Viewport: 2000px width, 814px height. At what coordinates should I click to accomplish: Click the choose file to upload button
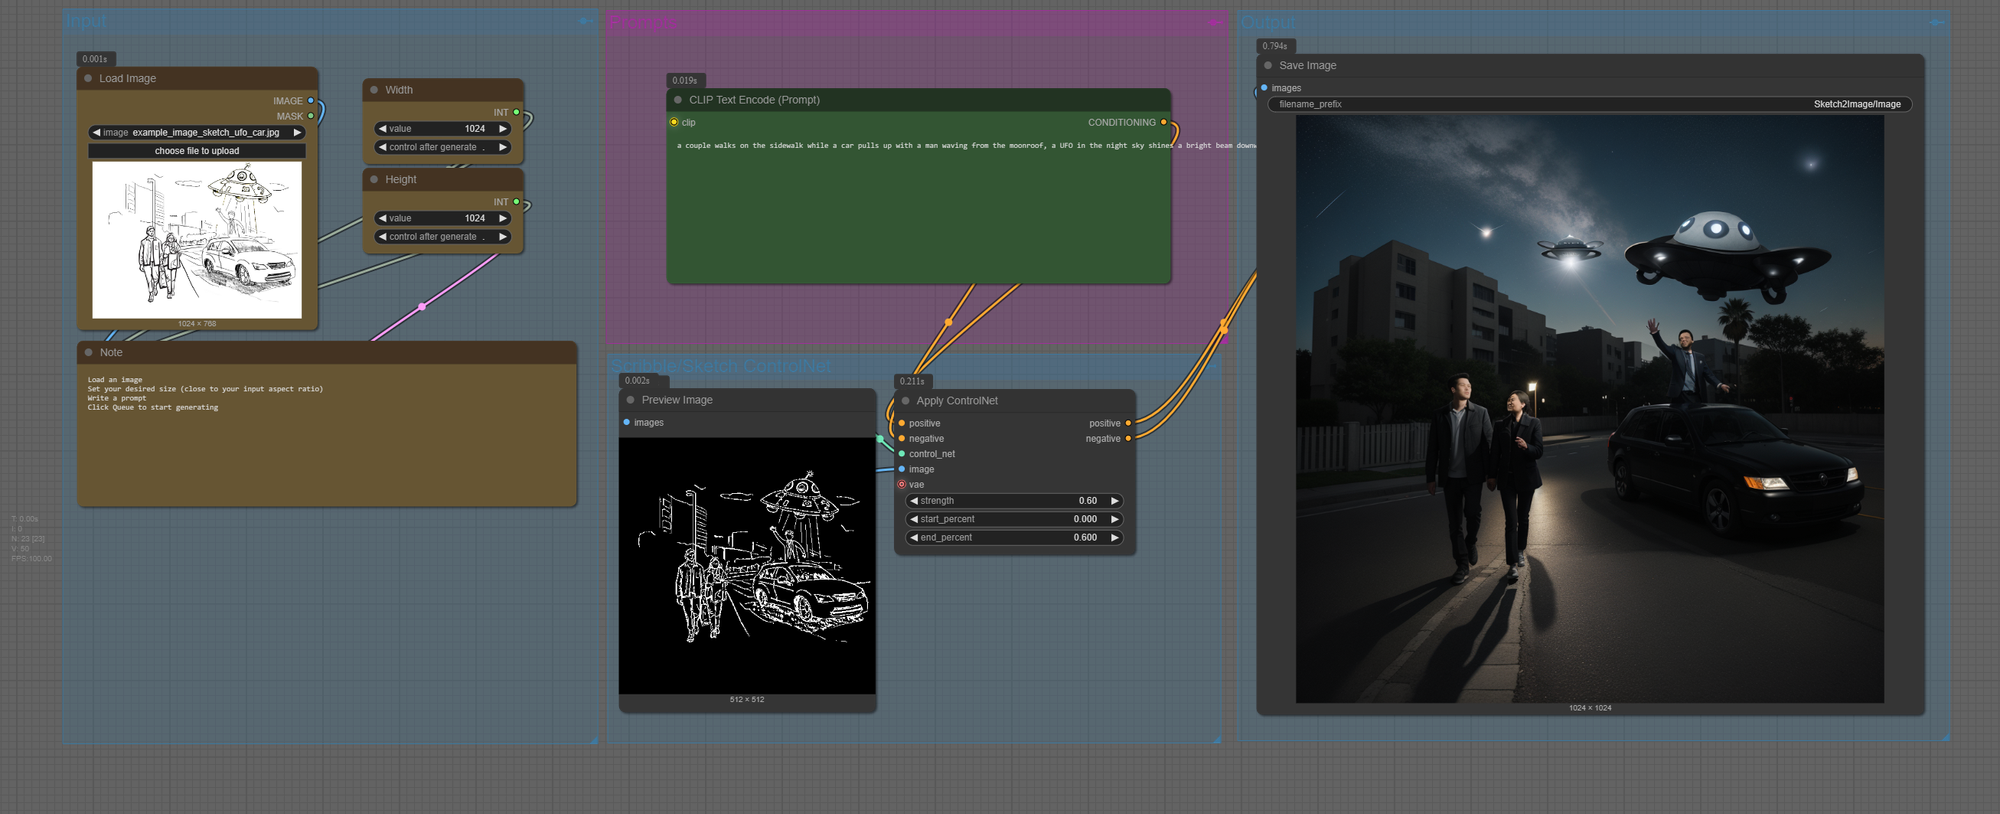pyautogui.click(x=197, y=151)
